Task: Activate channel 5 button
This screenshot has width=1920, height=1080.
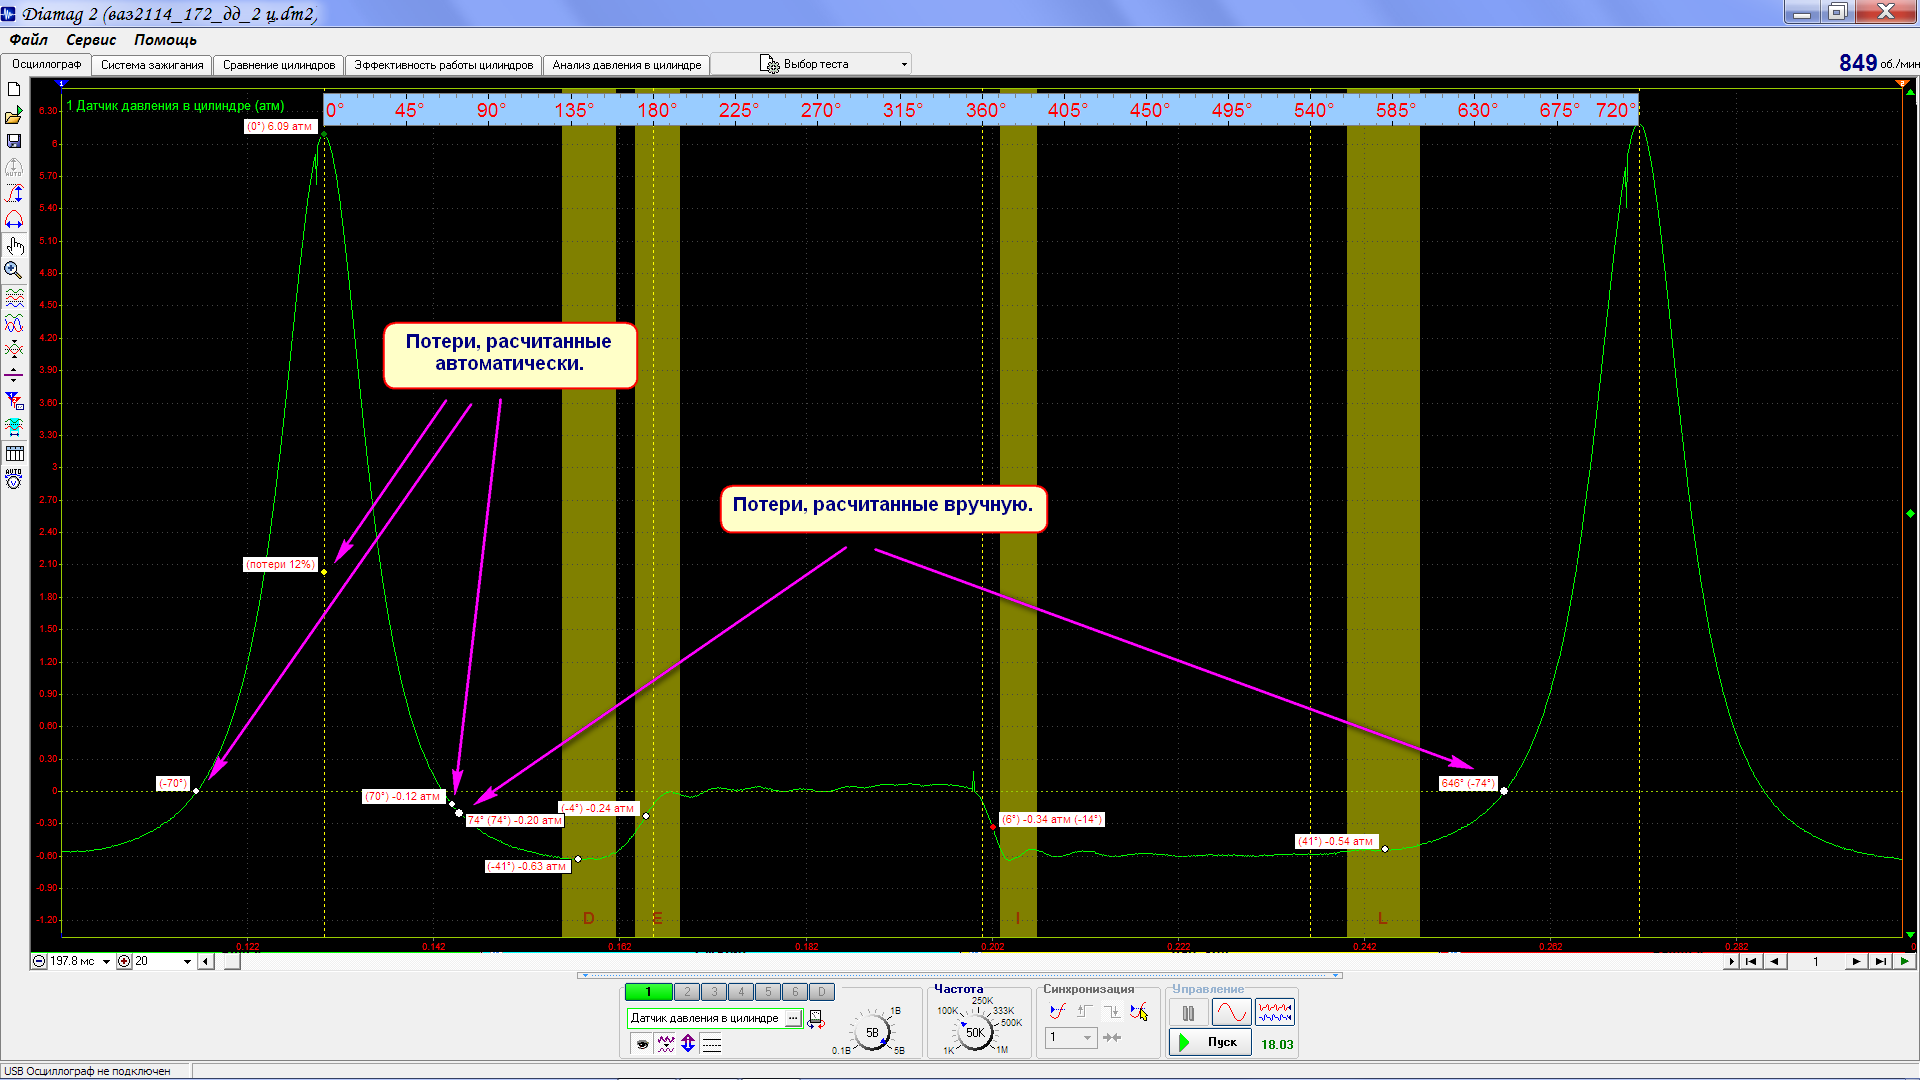Action: tap(768, 992)
